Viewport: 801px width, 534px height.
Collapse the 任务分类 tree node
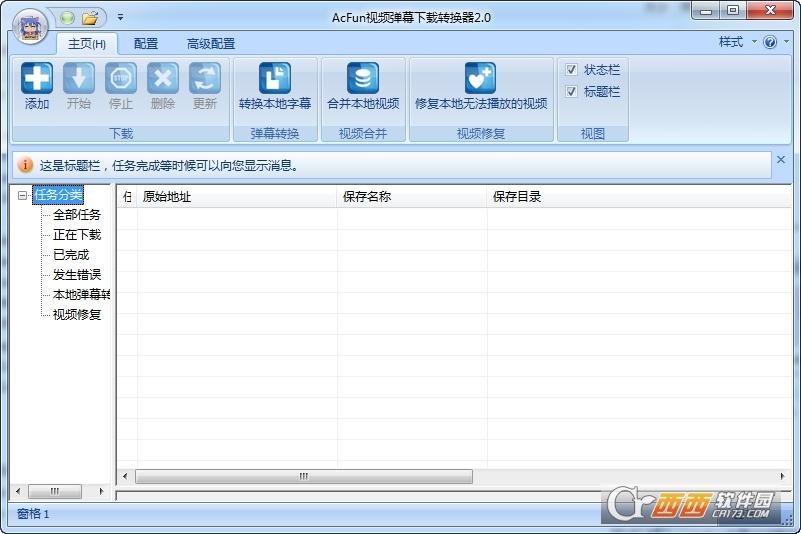pyautogui.click(x=22, y=195)
